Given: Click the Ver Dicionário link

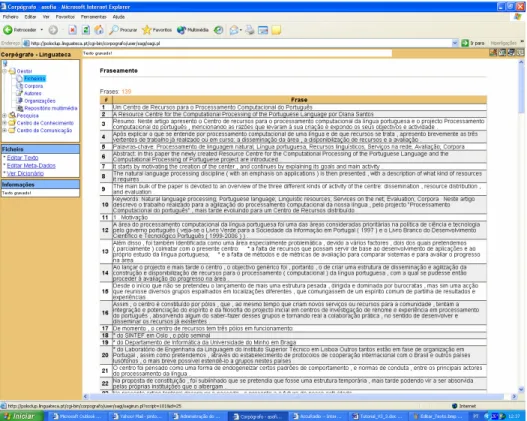Looking at the screenshot, I should click(x=25, y=173).
